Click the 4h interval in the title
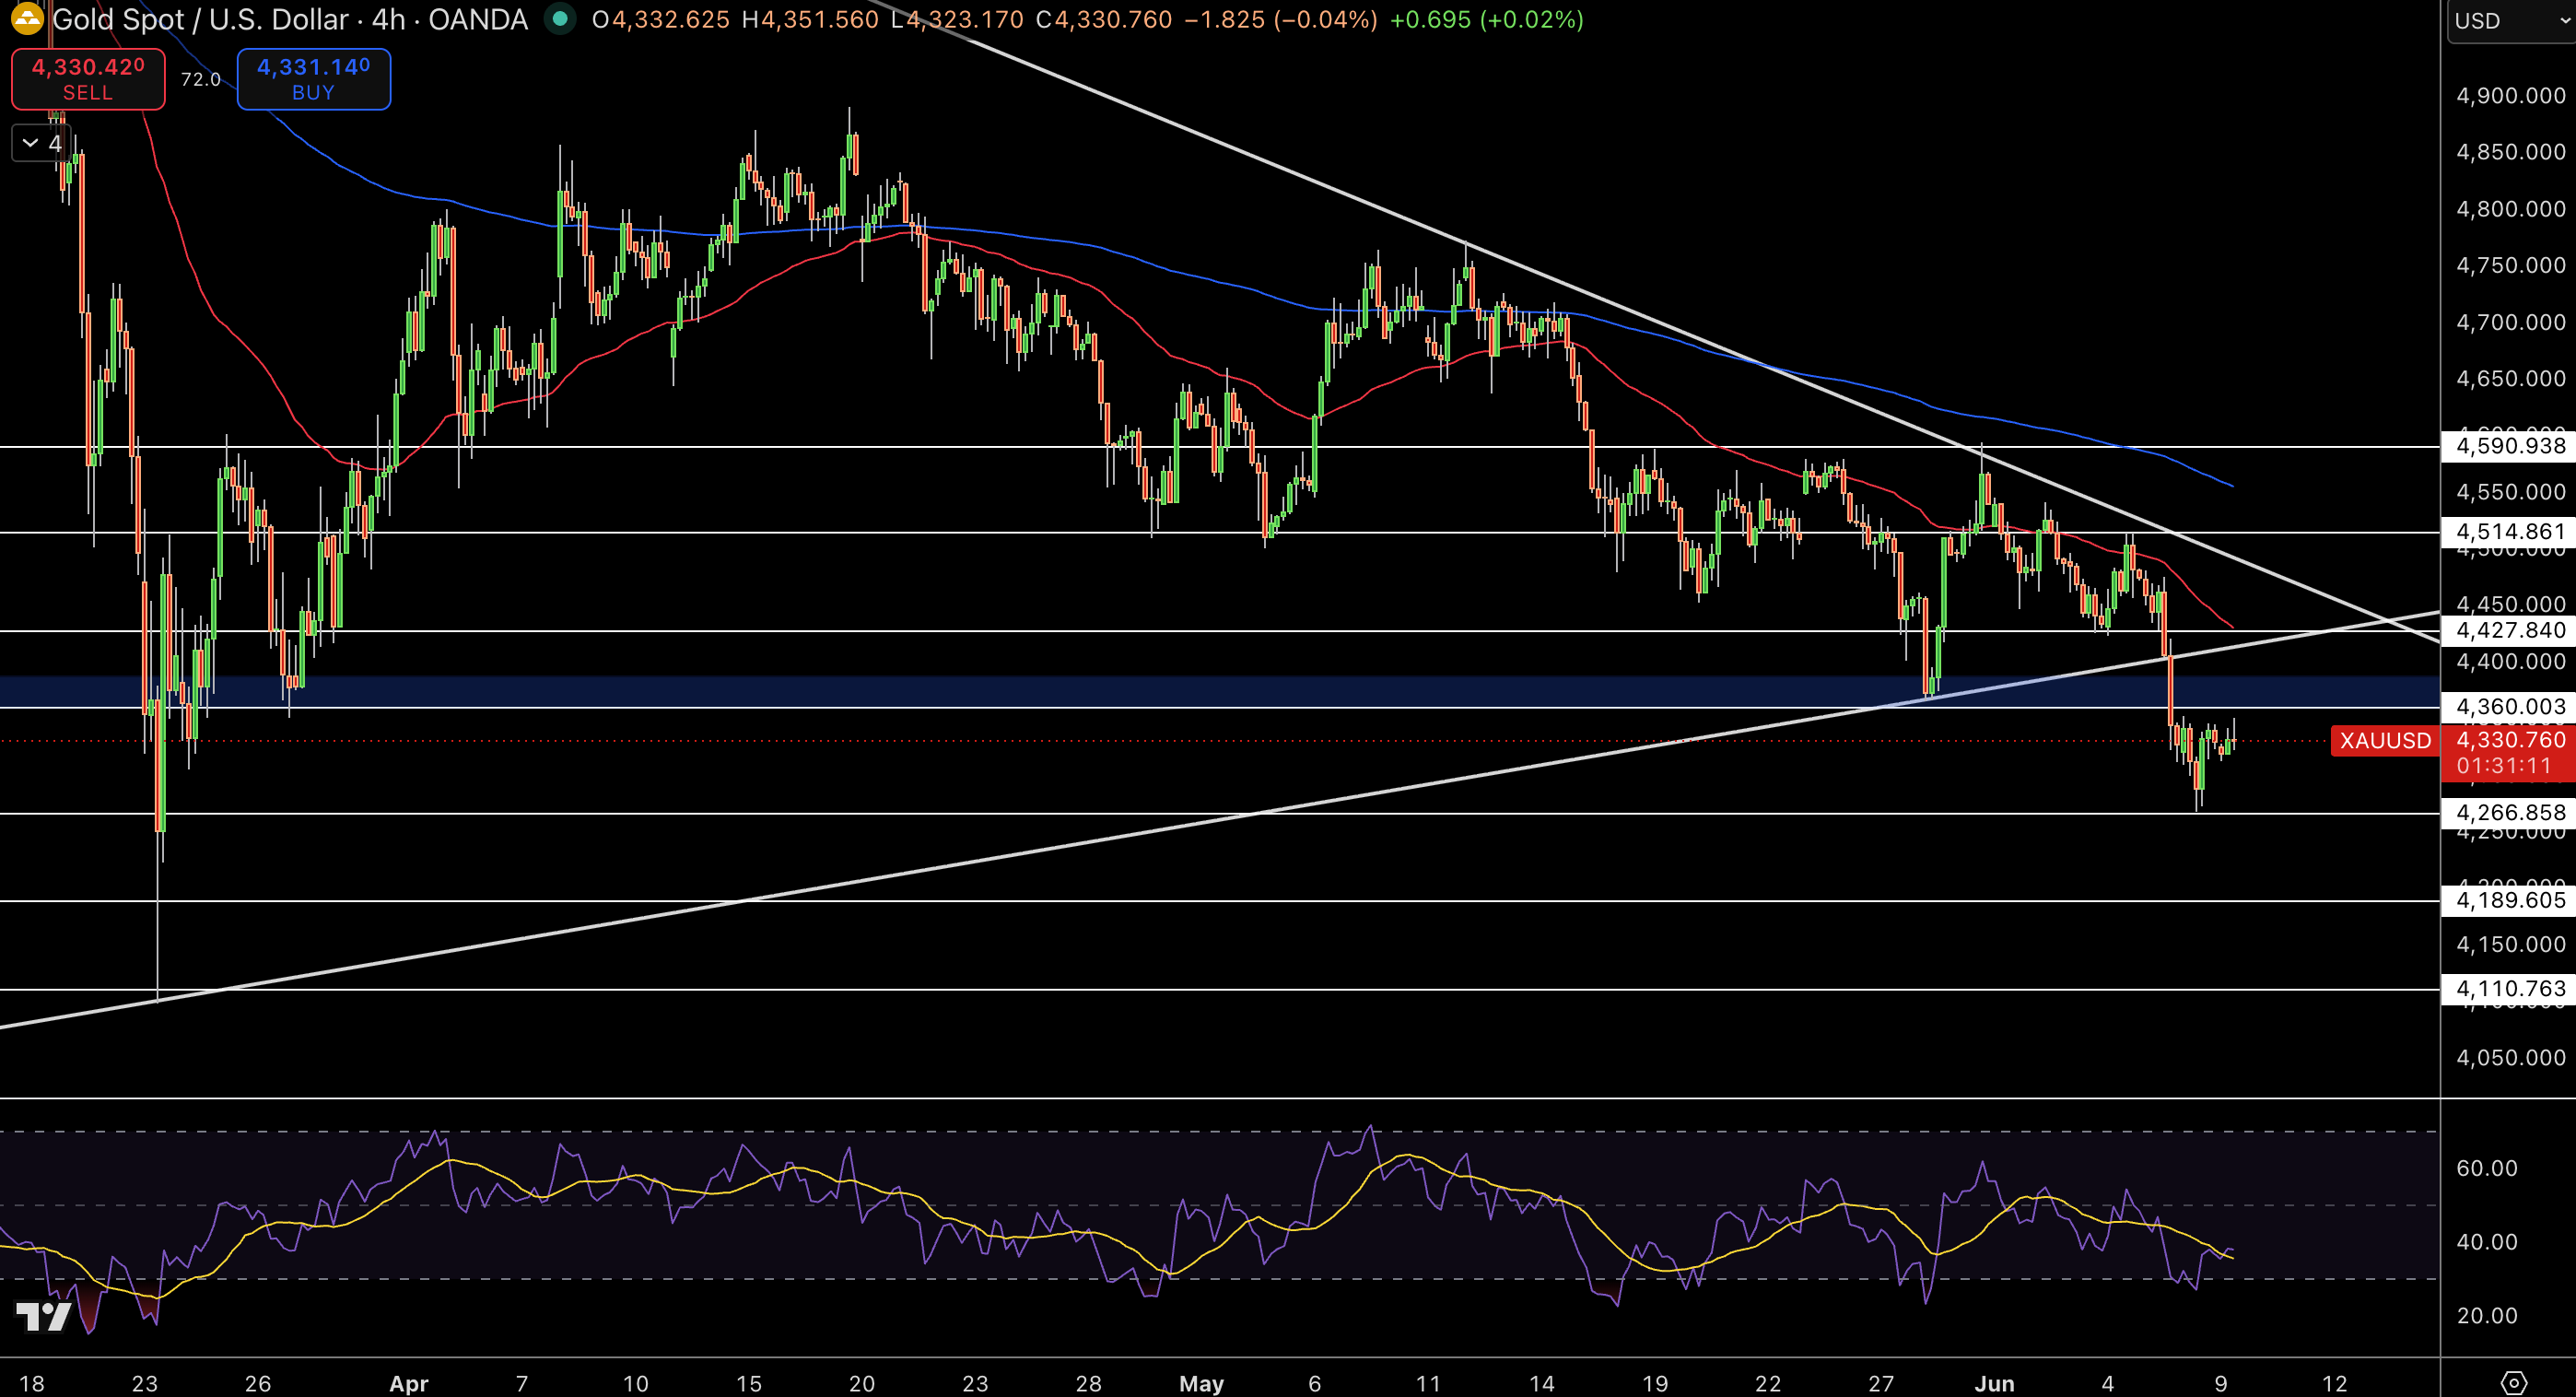The image size is (2576, 1397). pos(388,19)
